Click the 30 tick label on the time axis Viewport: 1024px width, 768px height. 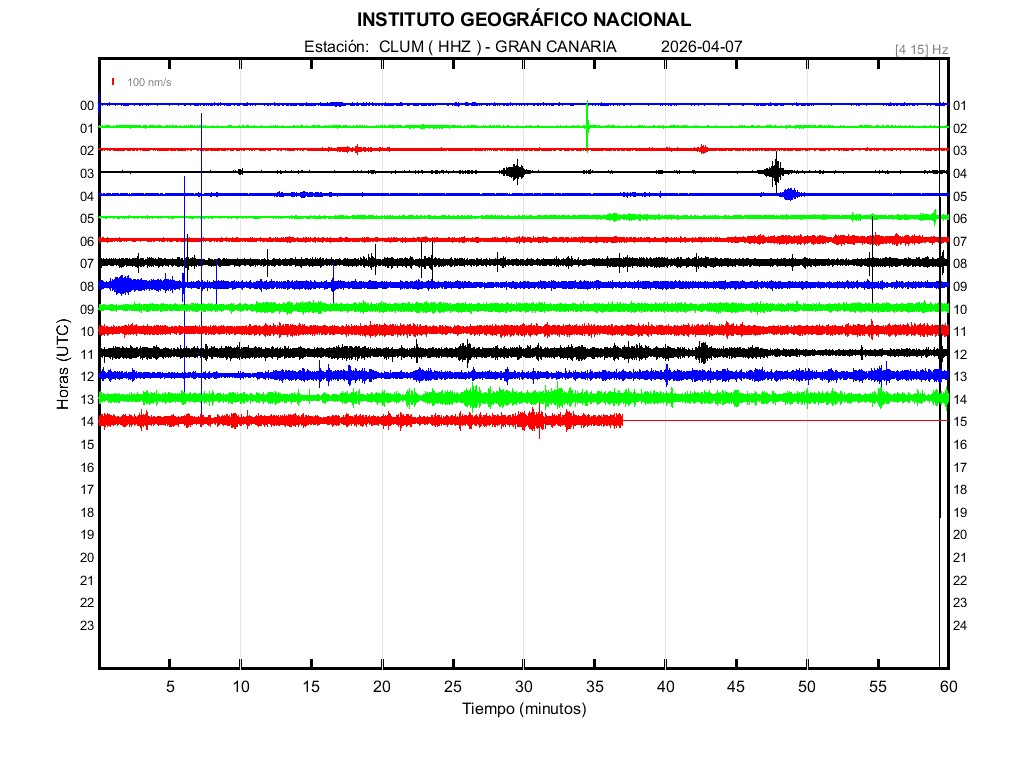point(523,687)
